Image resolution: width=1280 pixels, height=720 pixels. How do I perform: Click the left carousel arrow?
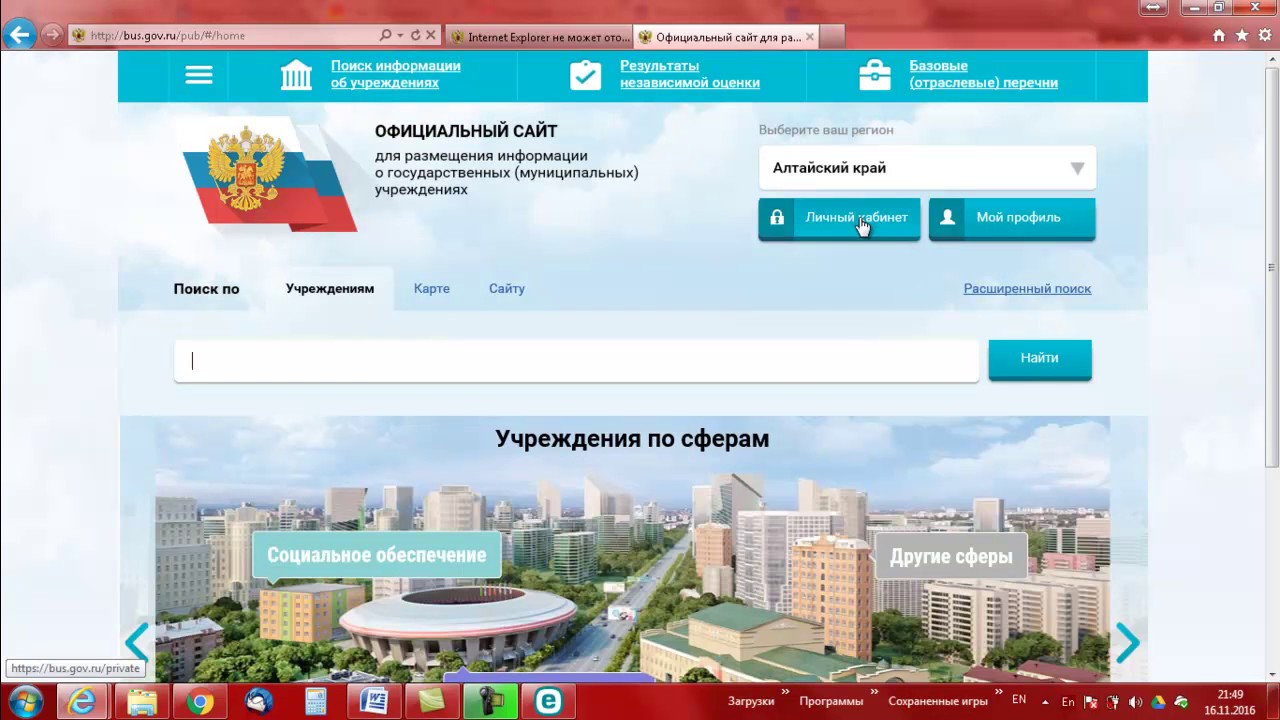(137, 642)
